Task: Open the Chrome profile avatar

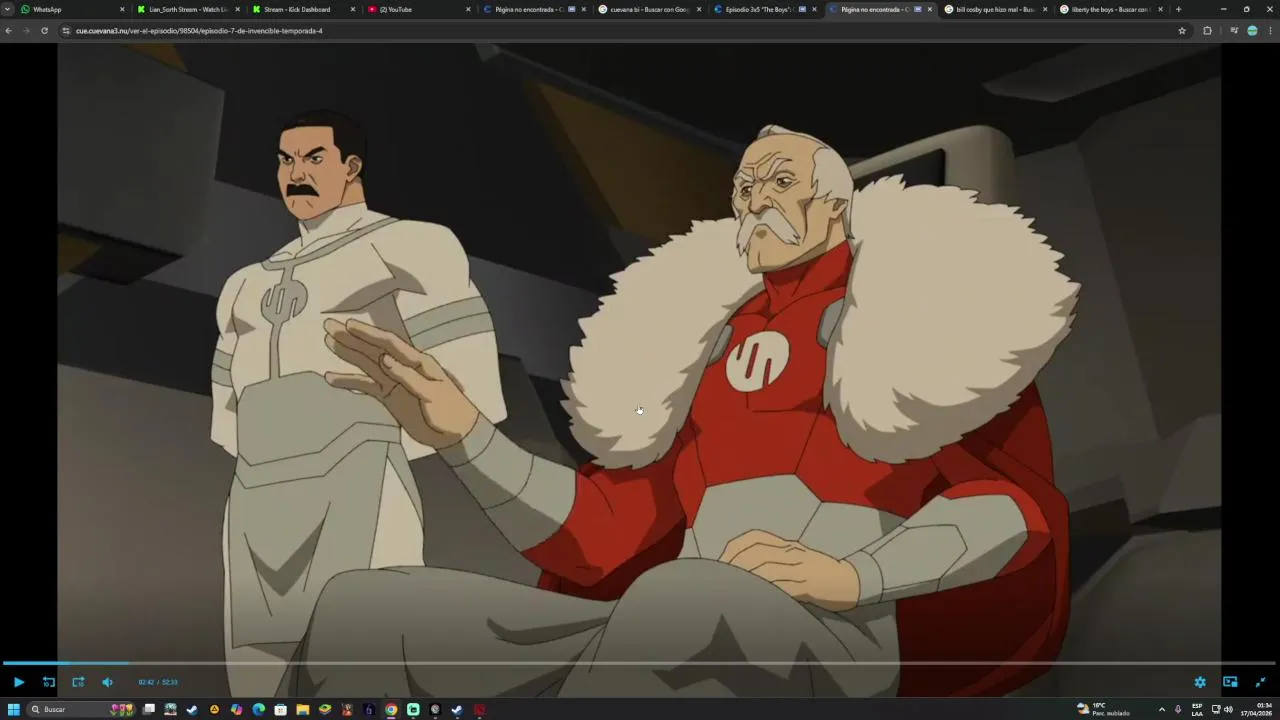Action: point(1252,31)
